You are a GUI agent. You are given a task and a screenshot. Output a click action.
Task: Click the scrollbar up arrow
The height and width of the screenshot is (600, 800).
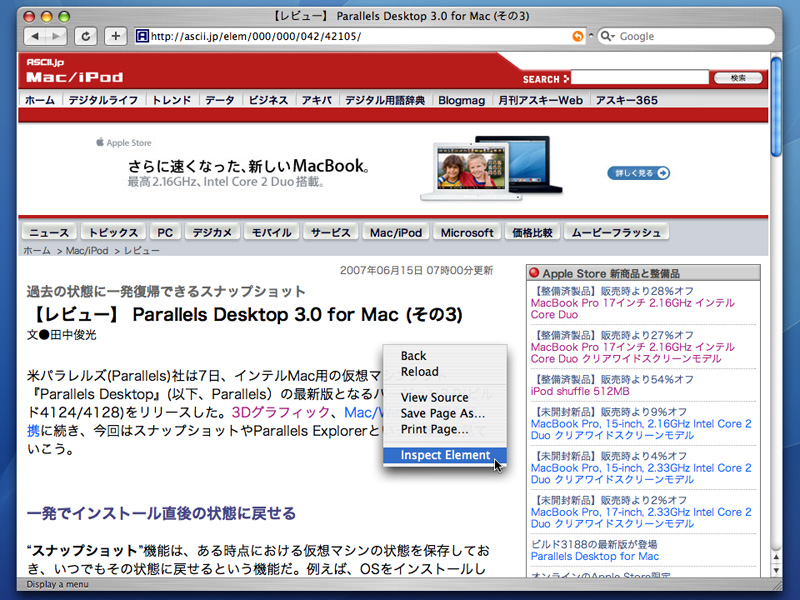pyautogui.click(x=776, y=557)
